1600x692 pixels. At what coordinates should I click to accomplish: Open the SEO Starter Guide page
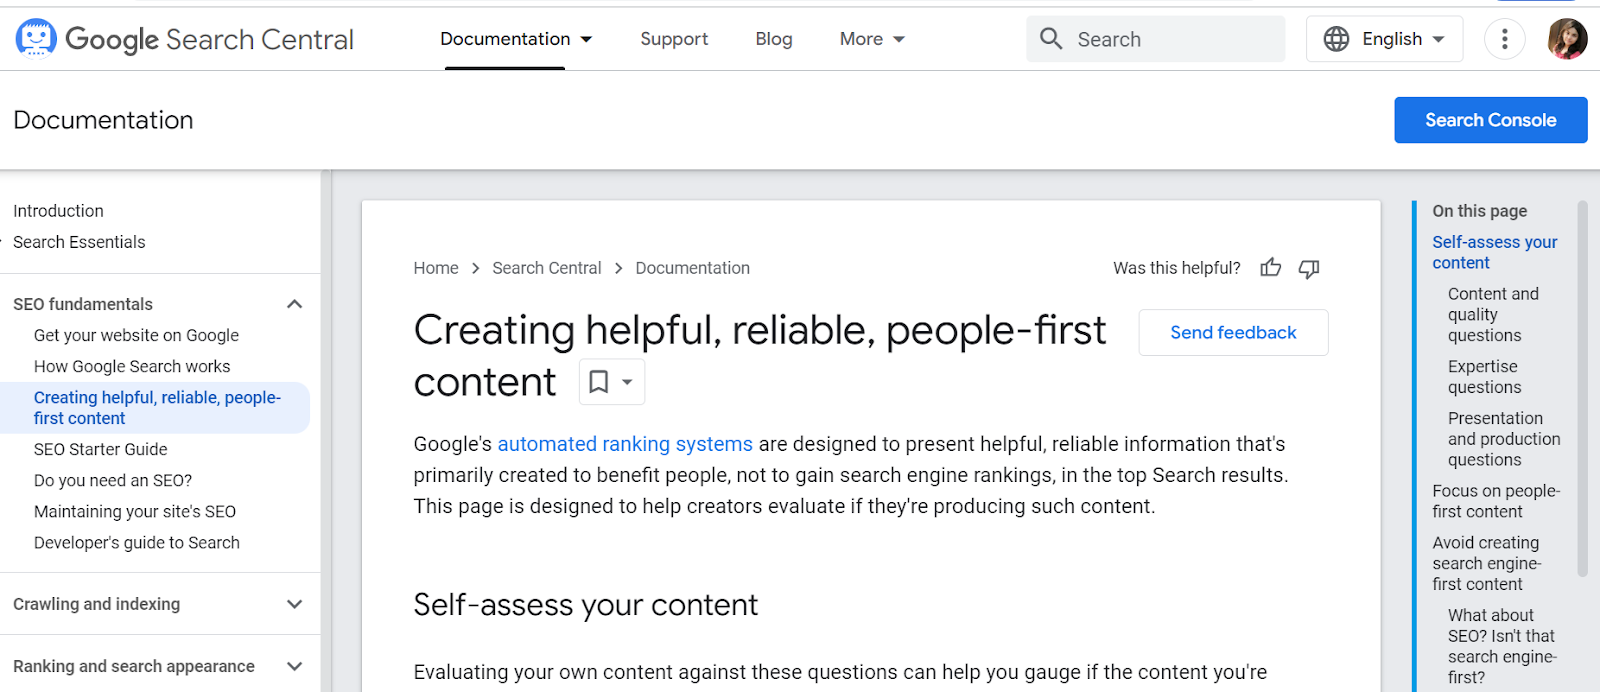[x=101, y=449]
